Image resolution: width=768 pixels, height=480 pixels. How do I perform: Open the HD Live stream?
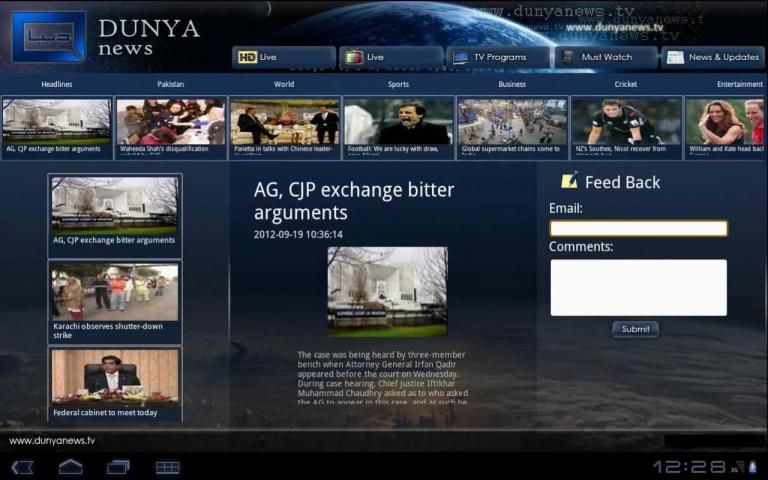pyautogui.click(x=284, y=57)
